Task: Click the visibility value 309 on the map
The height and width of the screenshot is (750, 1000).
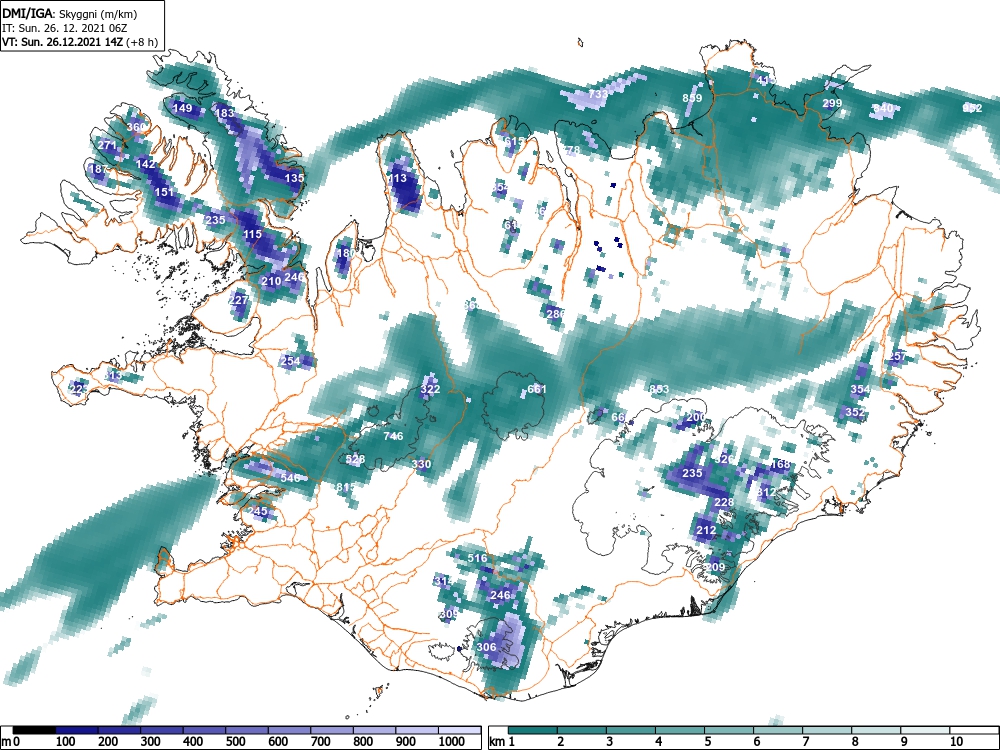Action: pos(449,614)
